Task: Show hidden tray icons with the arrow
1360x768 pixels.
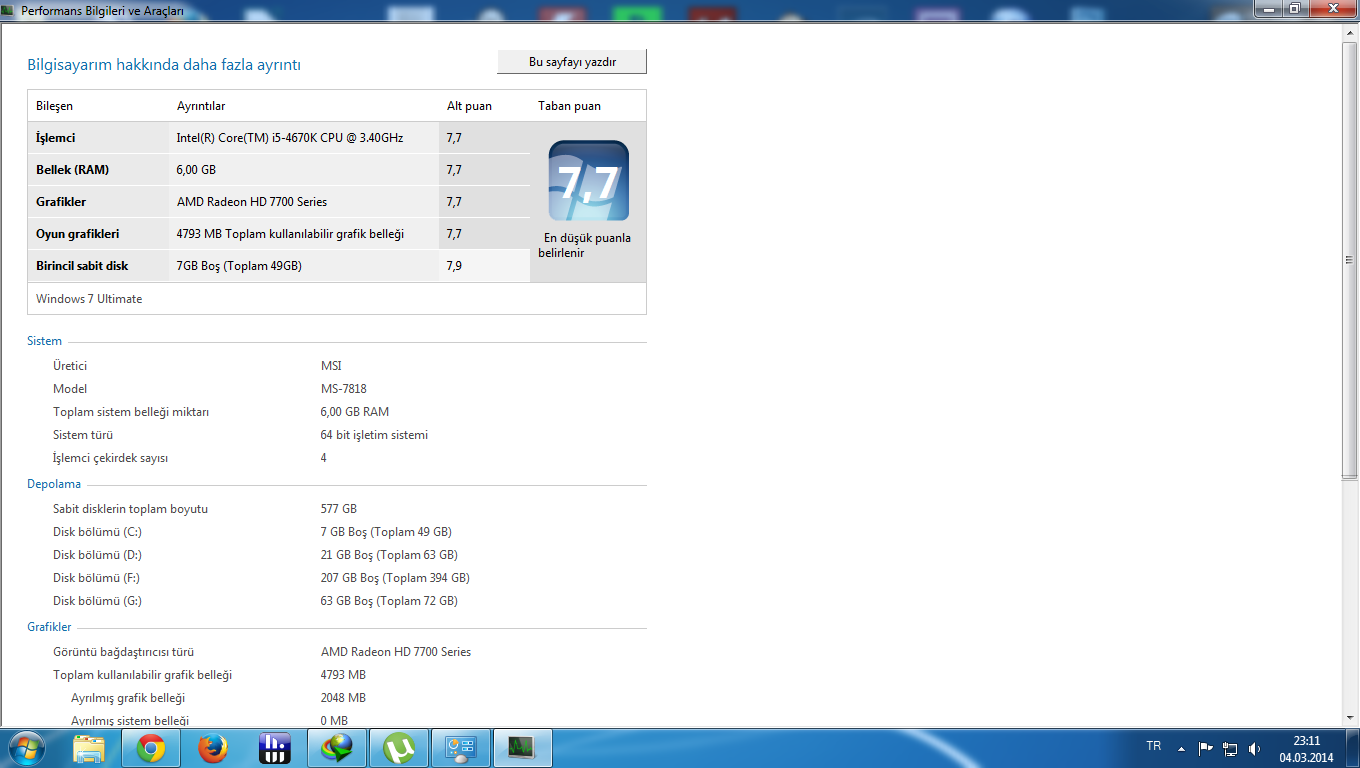Action: tap(1181, 748)
